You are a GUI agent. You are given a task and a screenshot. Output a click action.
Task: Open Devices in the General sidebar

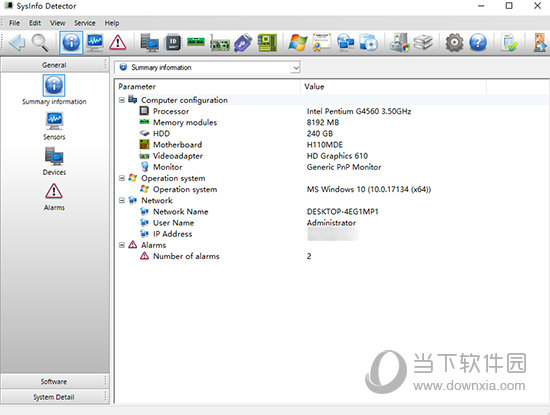[x=54, y=161]
